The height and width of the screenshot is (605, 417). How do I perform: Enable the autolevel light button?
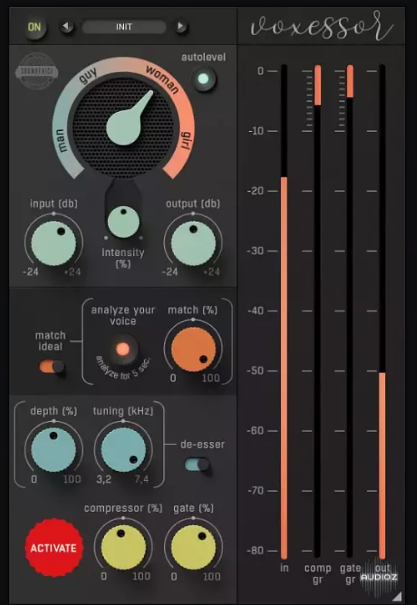click(x=204, y=79)
